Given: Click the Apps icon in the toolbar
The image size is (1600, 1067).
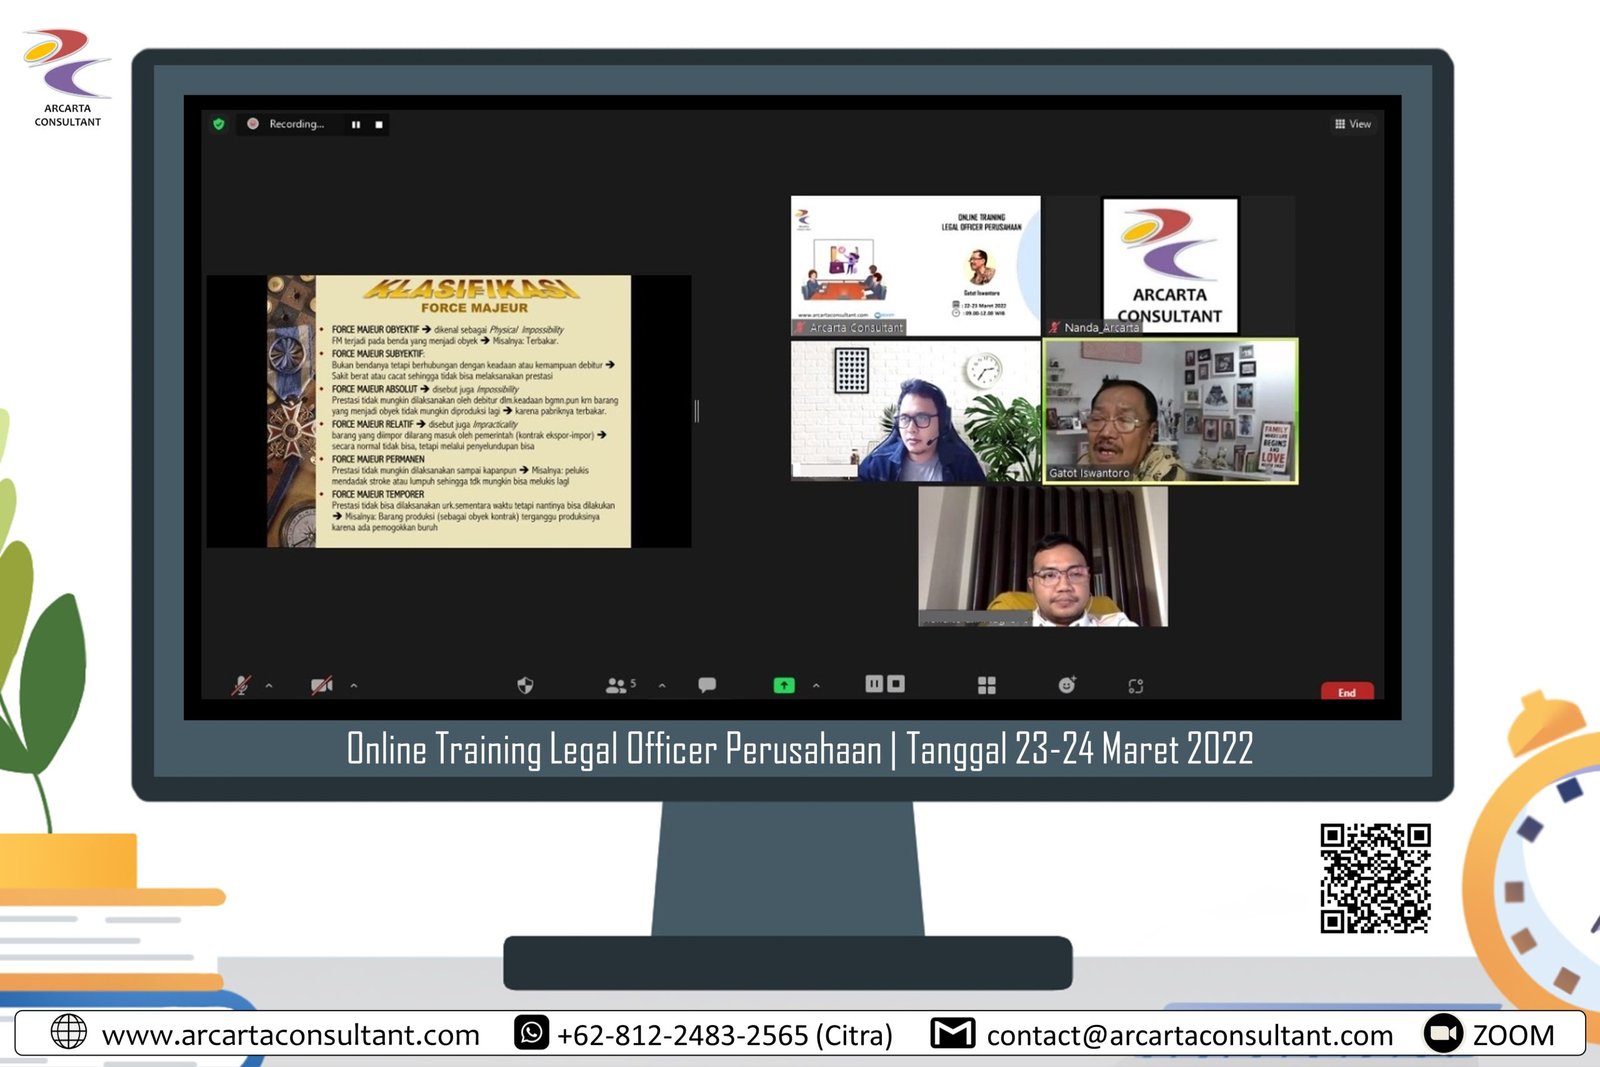Looking at the screenshot, I should 1136,686.
